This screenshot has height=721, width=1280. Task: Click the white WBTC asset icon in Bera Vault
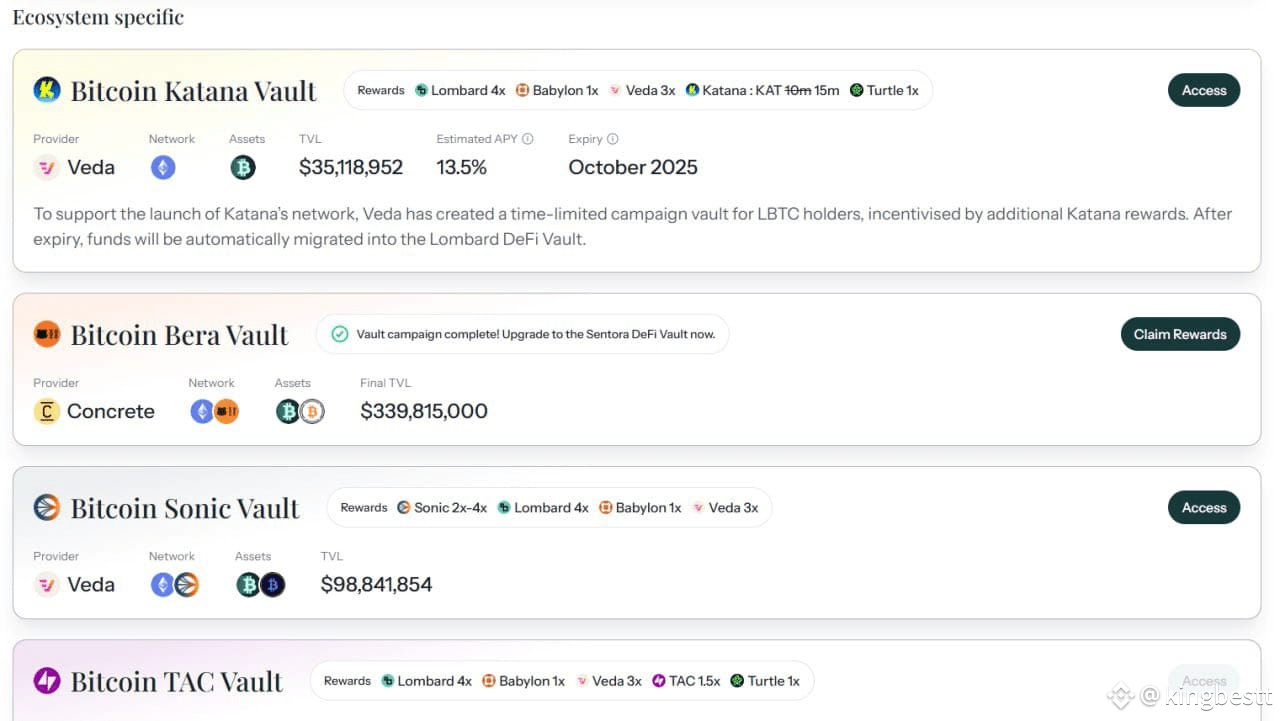coord(312,411)
